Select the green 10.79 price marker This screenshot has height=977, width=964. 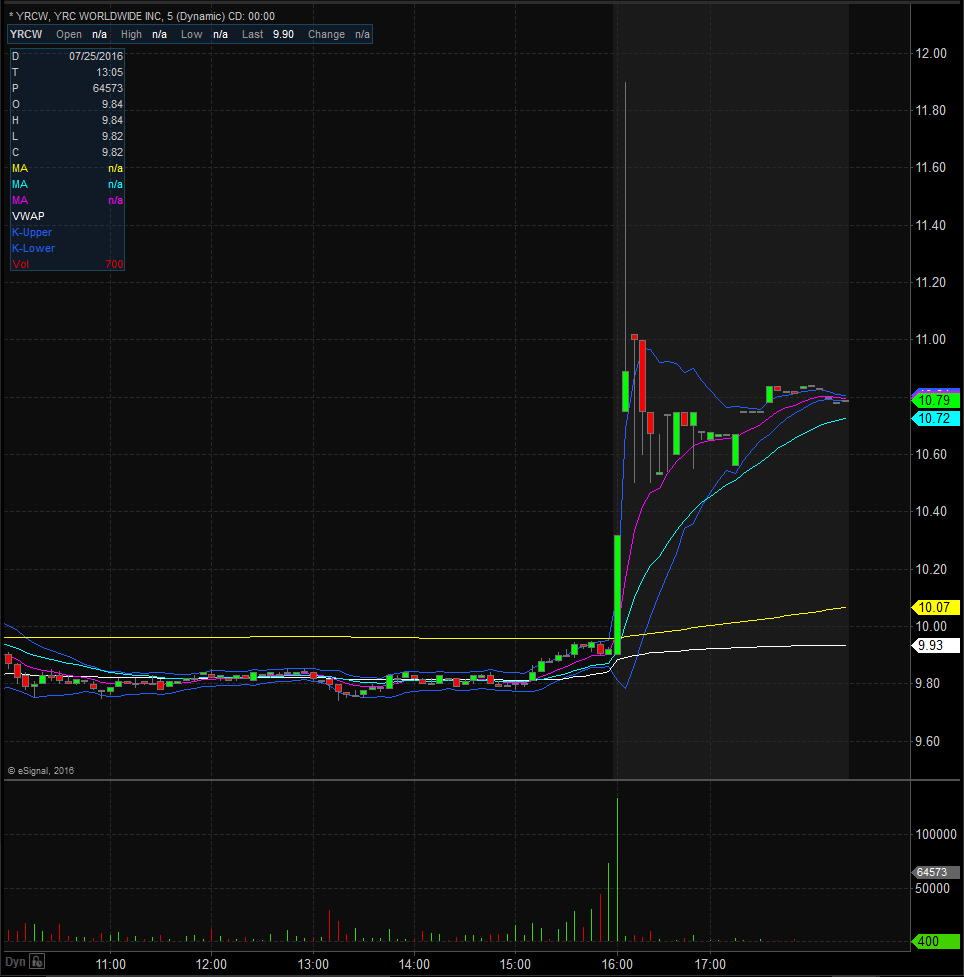coord(932,401)
